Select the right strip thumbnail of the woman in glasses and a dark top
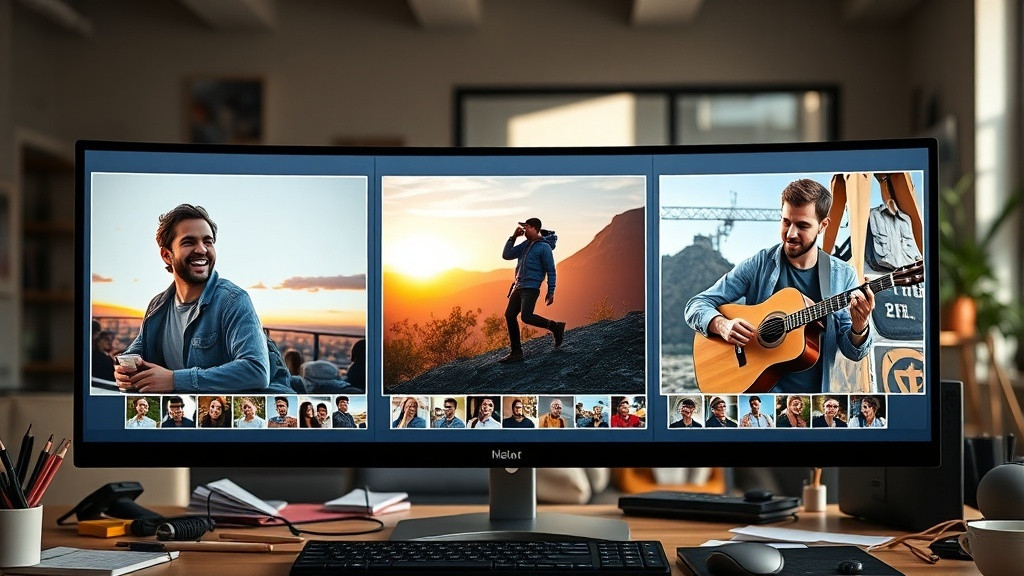The image size is (1024, 576). click(x=829, y=411)
